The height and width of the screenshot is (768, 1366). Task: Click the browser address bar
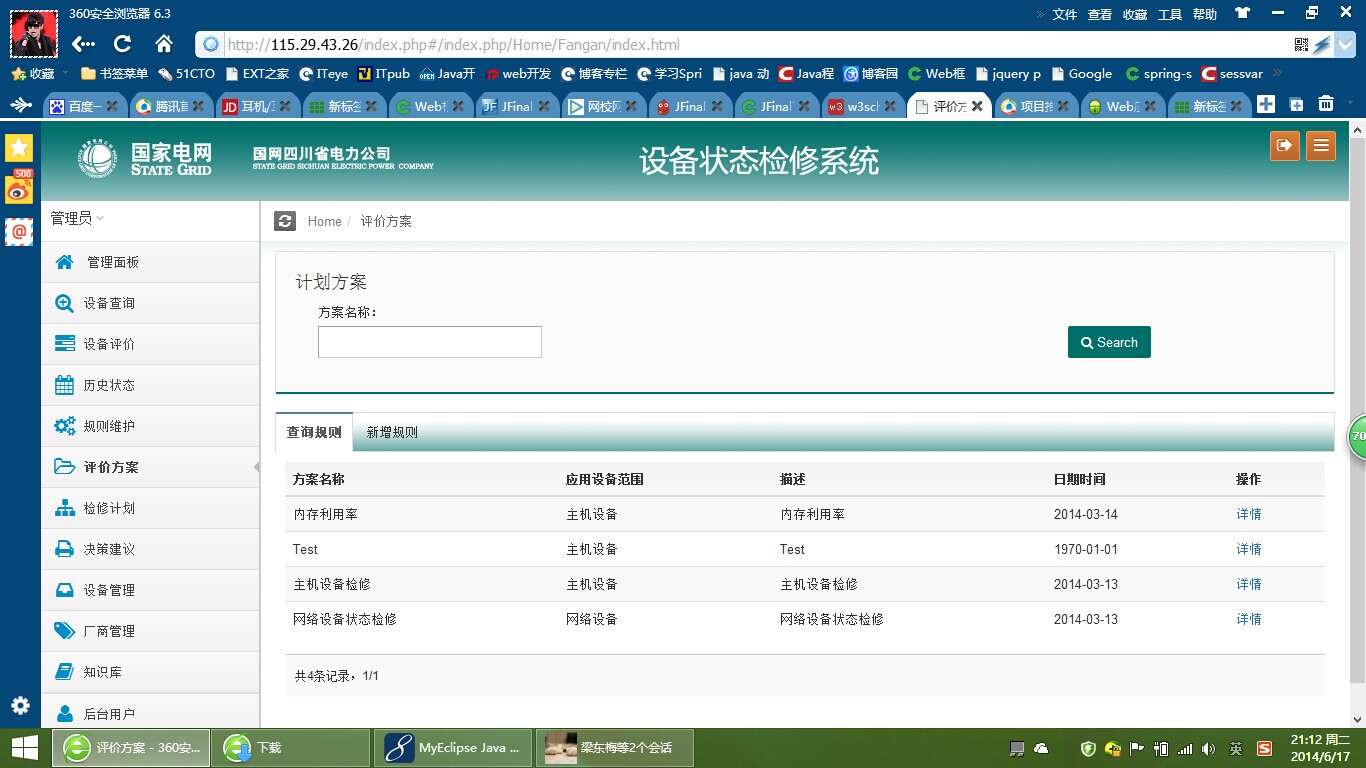[740, 45]
